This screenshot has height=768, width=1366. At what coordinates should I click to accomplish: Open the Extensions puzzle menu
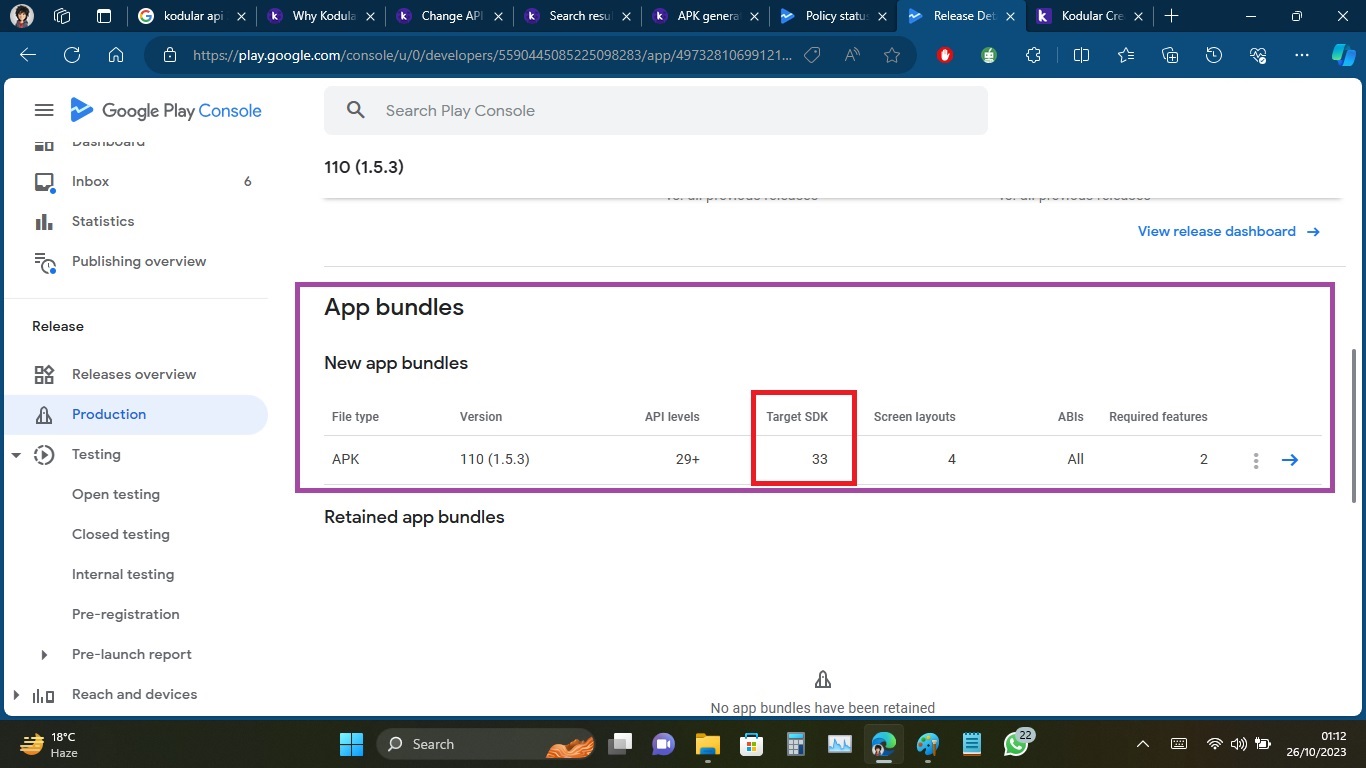tap(1033, 56)
